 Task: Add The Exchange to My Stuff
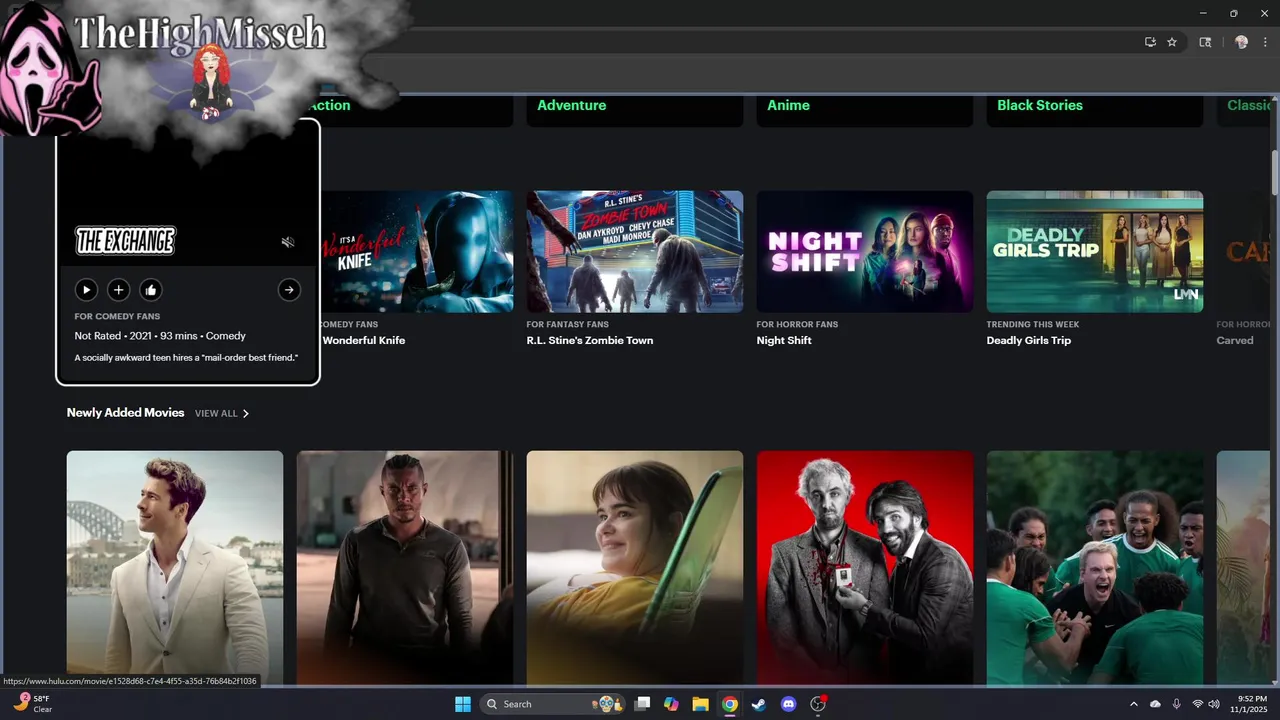pyautogui.click(x=118, y=290)
